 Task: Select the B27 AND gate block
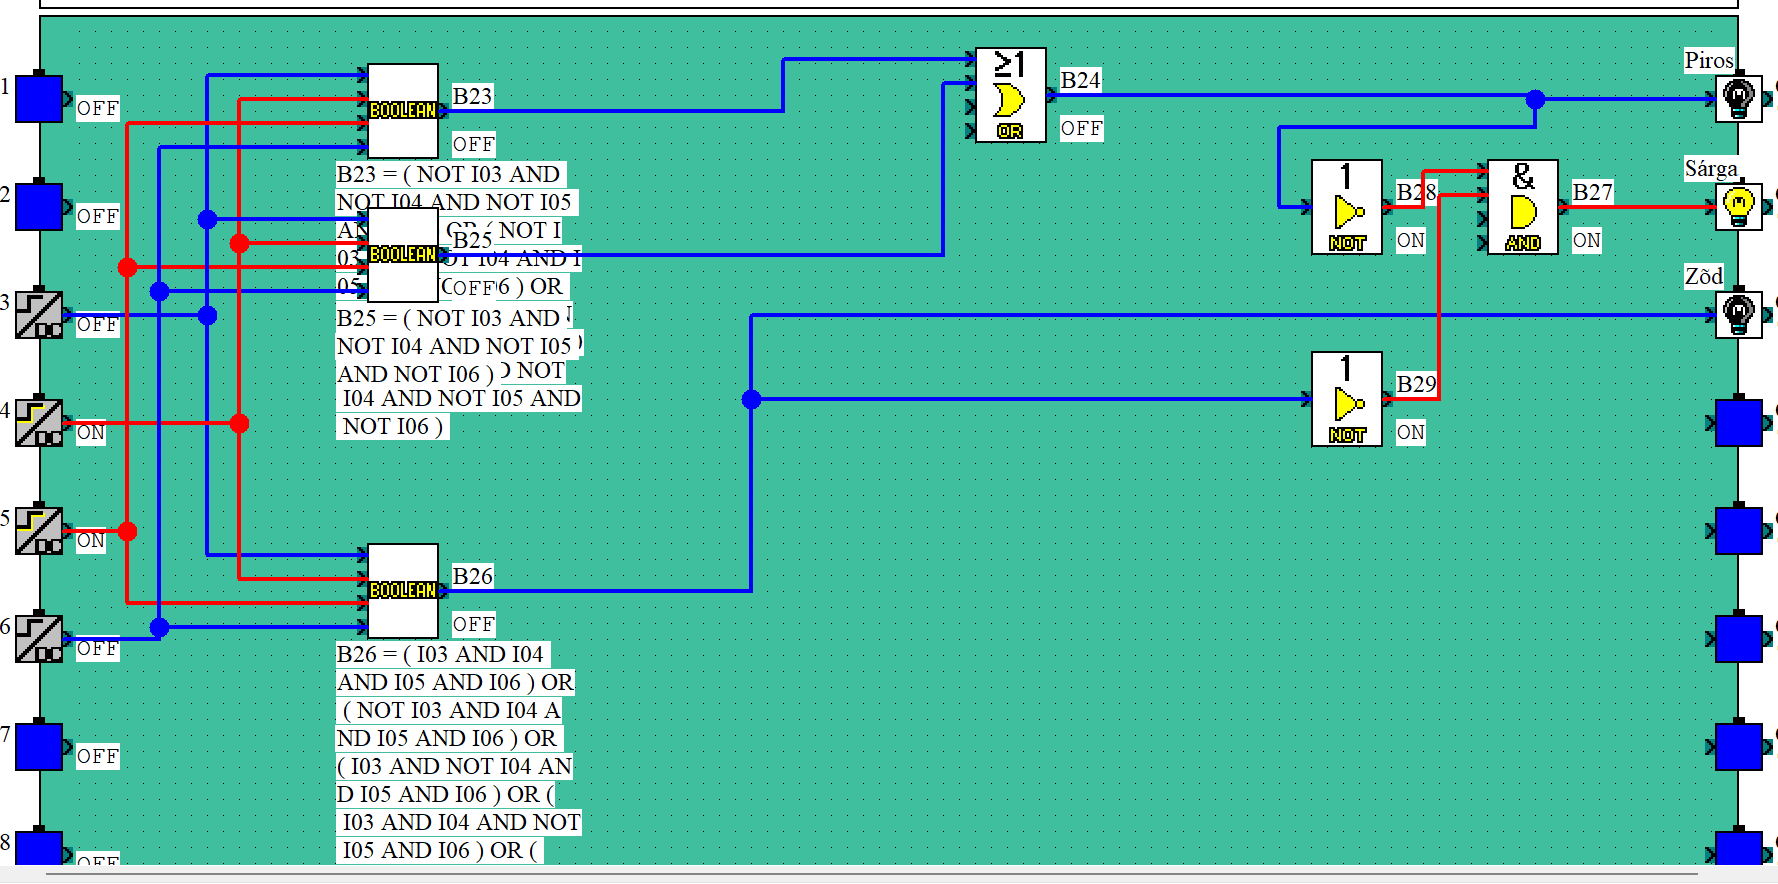(1523, 207)
